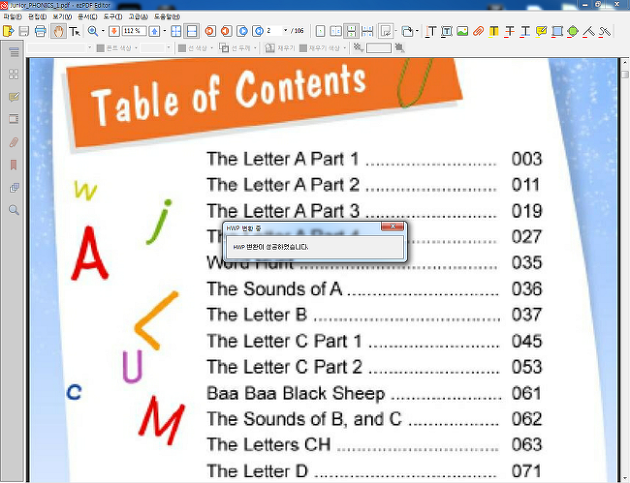The image size is (630, 483).
Task: Click the opacity value field in toolbar
Action: [378, 48]
